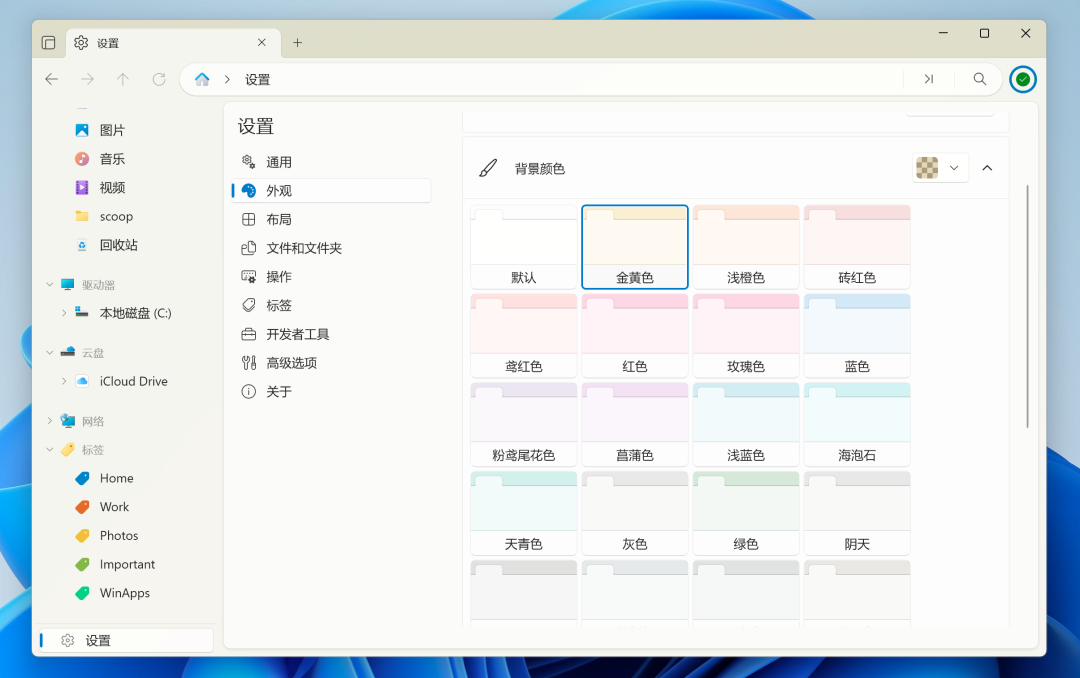Open search with magnifier icon

979,79
